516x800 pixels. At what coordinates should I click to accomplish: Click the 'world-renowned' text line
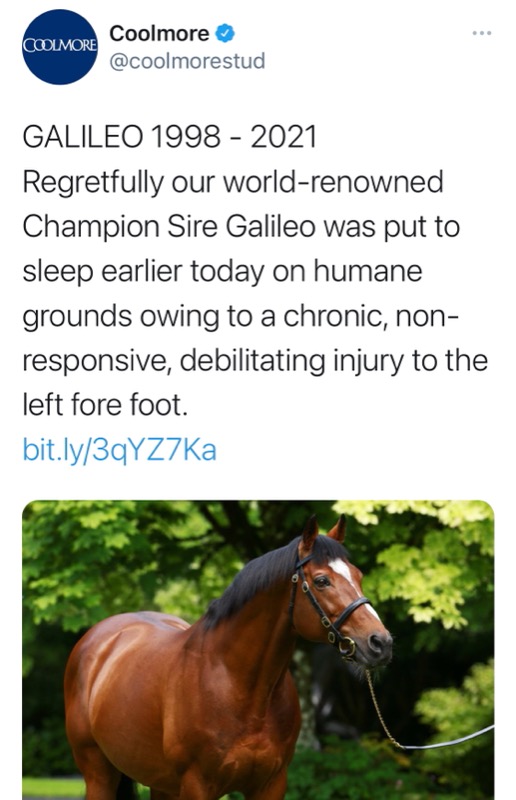233,182
